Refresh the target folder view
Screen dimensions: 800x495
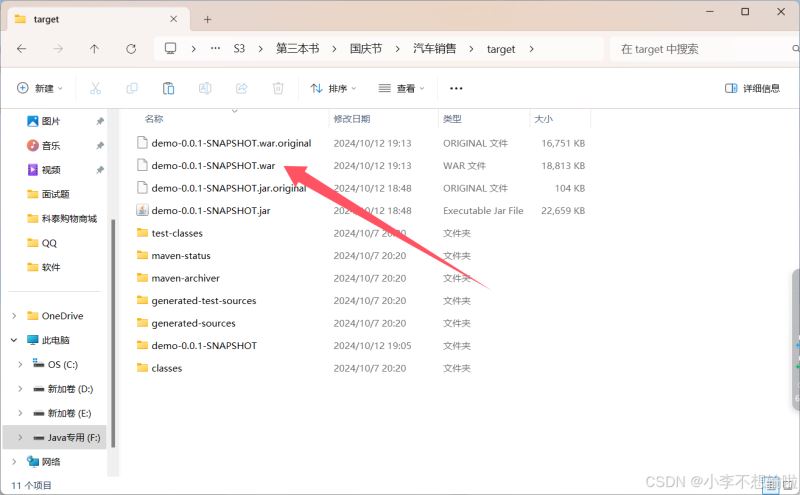[x=131, y=49]
